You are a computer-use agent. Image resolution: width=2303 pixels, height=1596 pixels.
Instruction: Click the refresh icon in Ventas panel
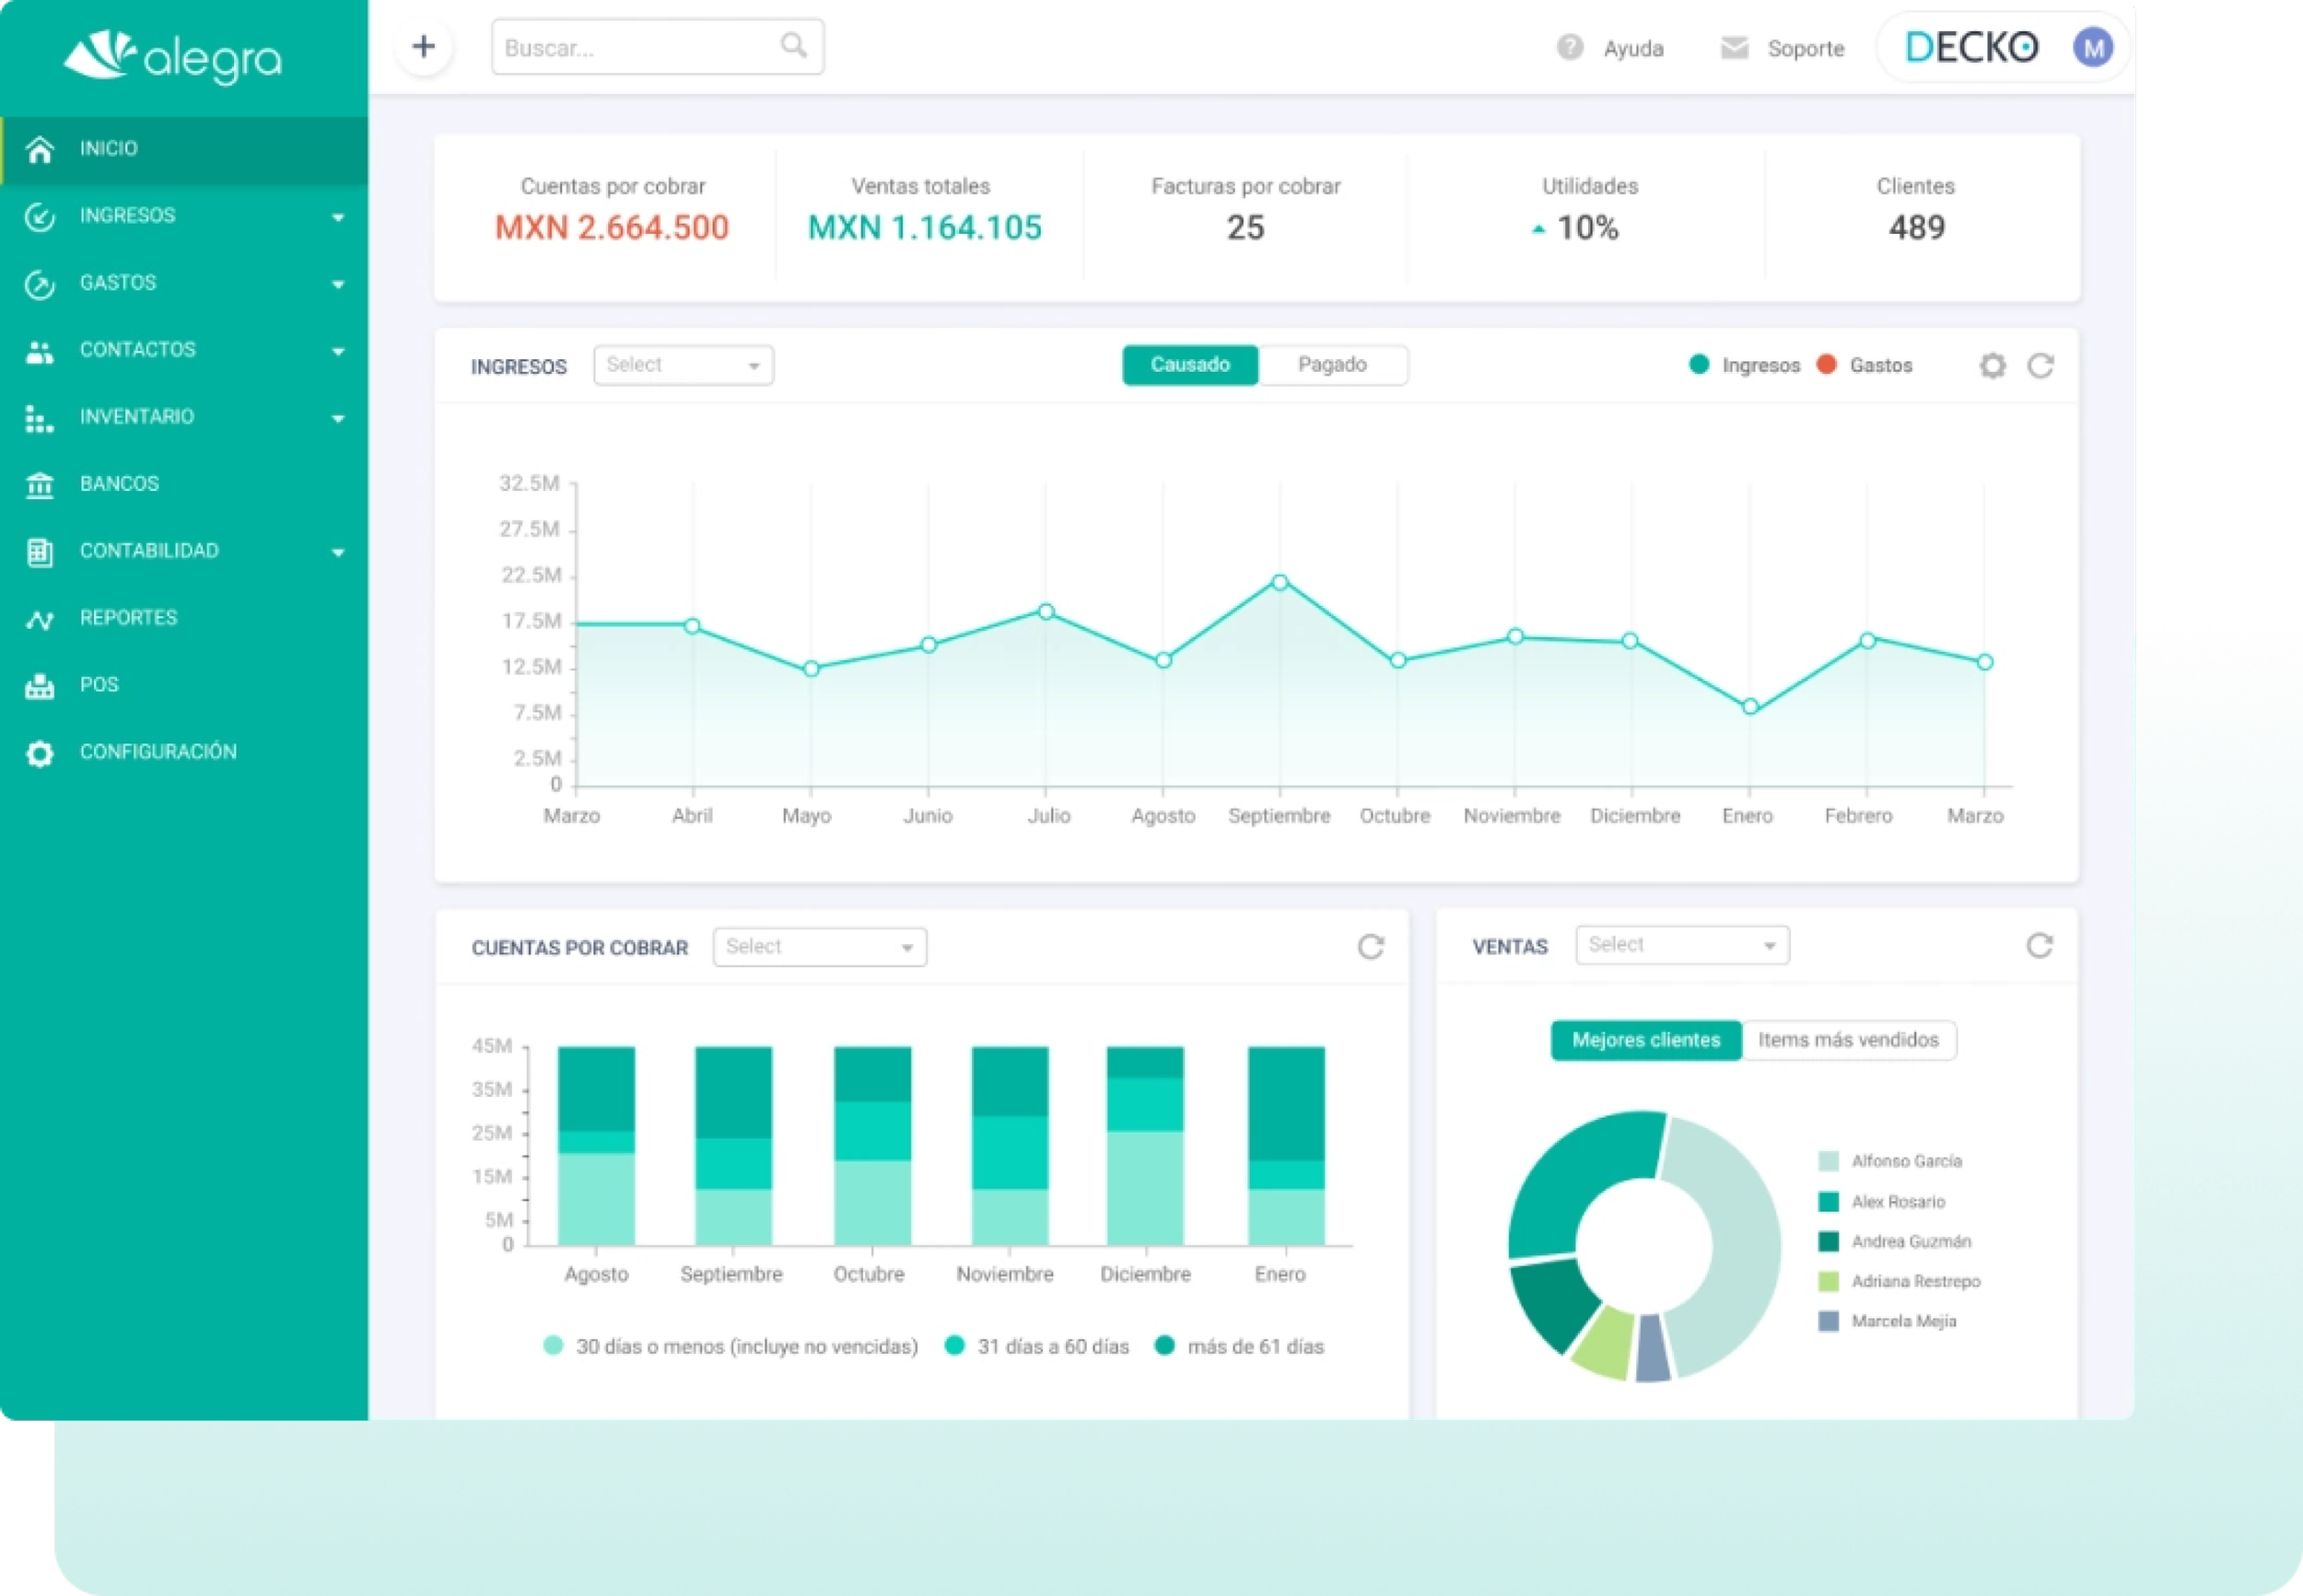point(2039,946)
